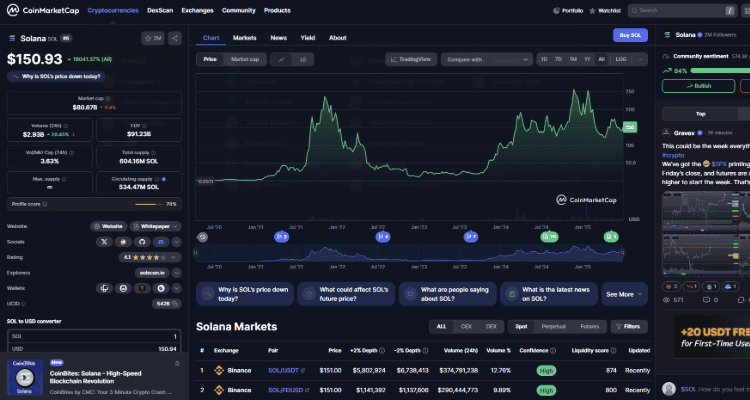Expand the See More questions dropdown
This screenshot has height=400, width=750.
pyautogui.click(x=624, y=294)
